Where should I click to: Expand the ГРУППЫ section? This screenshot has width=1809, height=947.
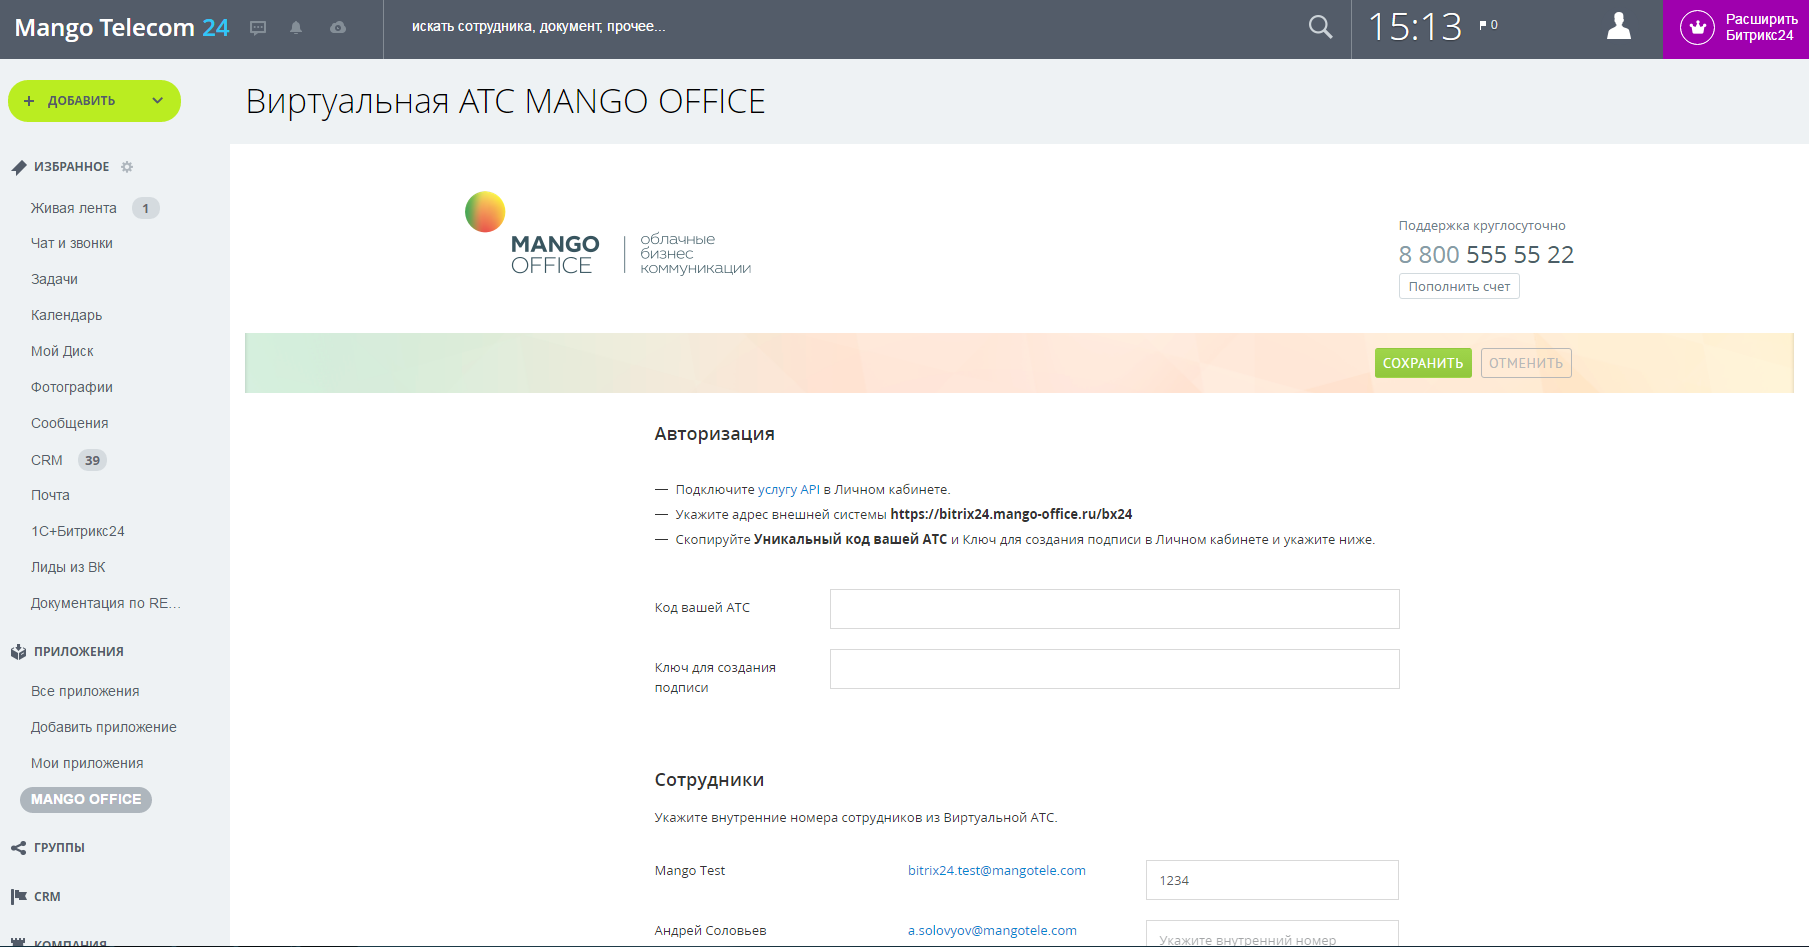click(60, 847)
